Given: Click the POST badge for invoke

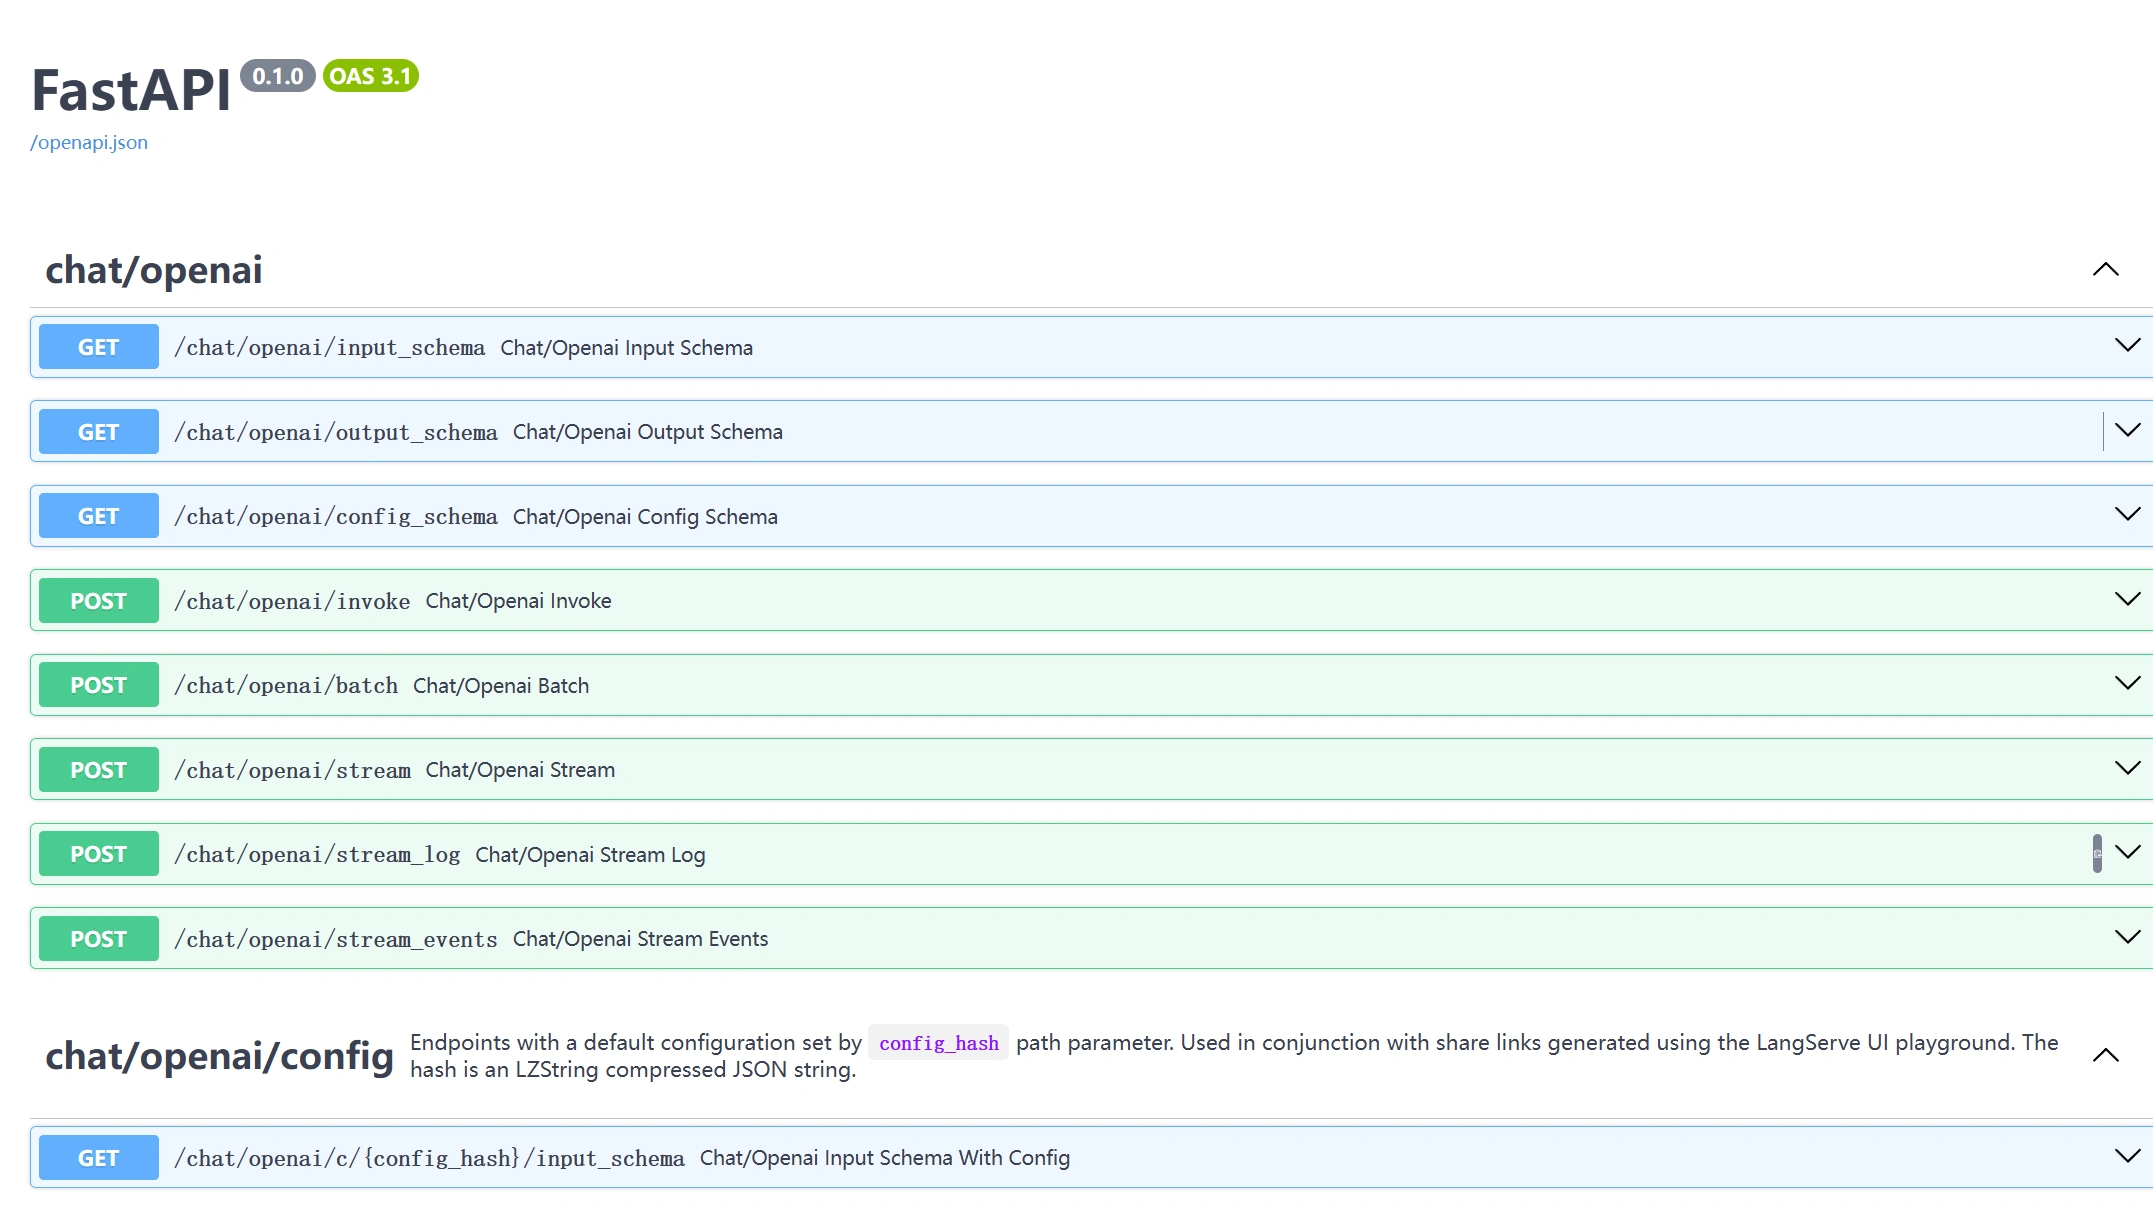Looking at the screenshot, I should click(x=98, y=601).
